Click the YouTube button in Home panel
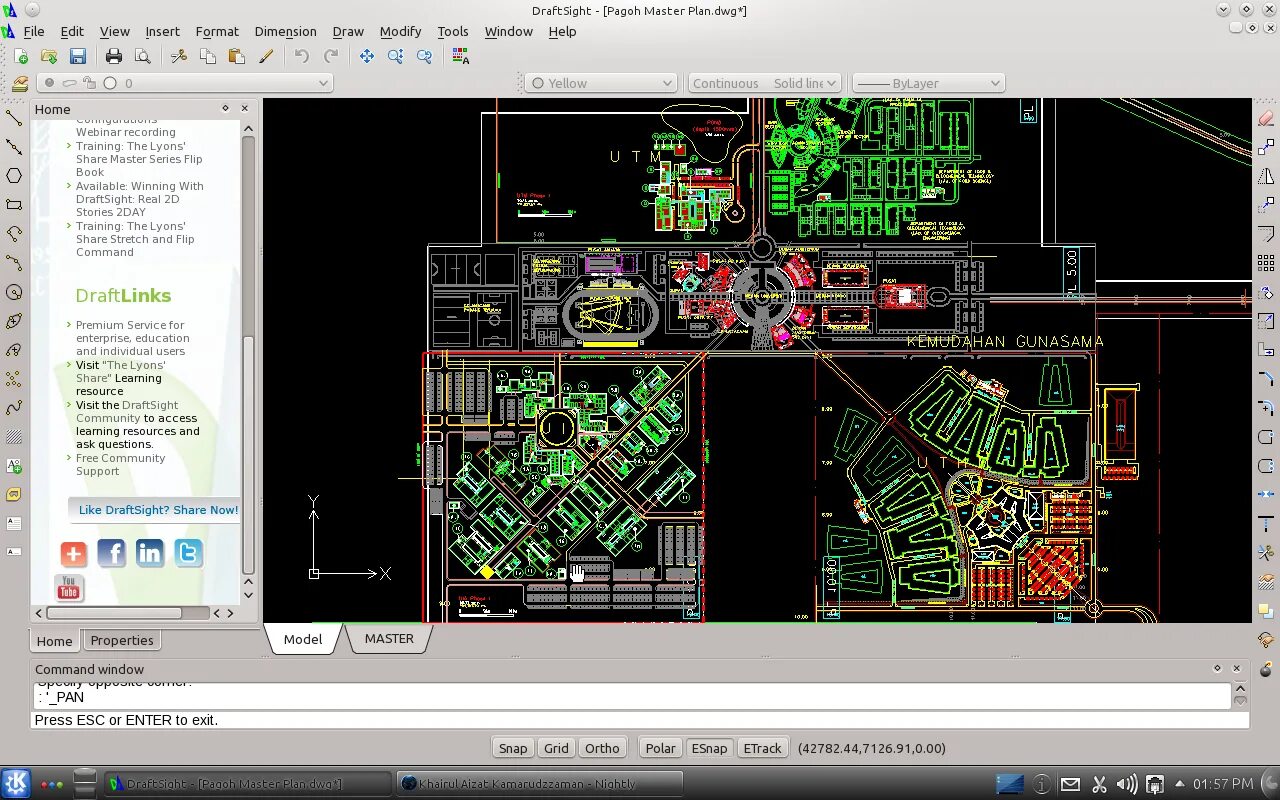This screenshot has height=800, width=1280. pyautogui.click(x=69, y=588)
